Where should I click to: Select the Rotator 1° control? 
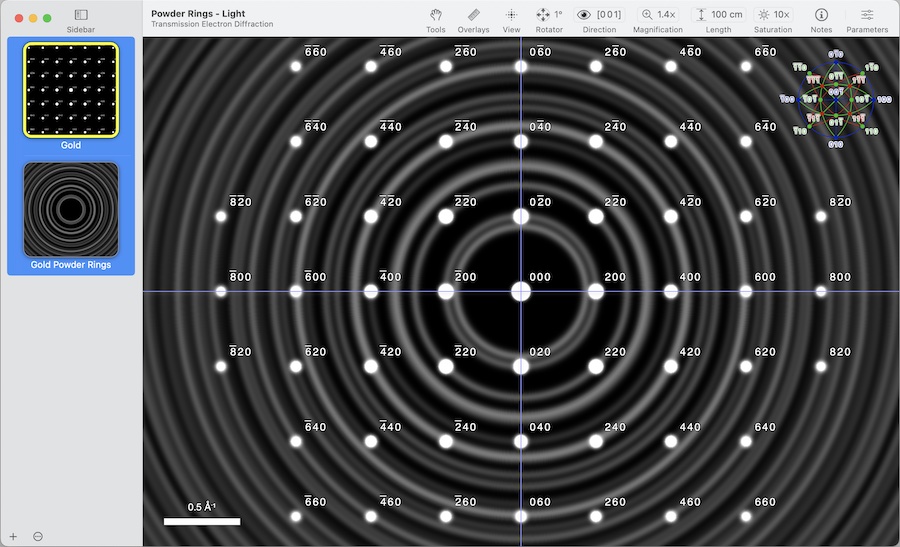[x=549, y=15]
